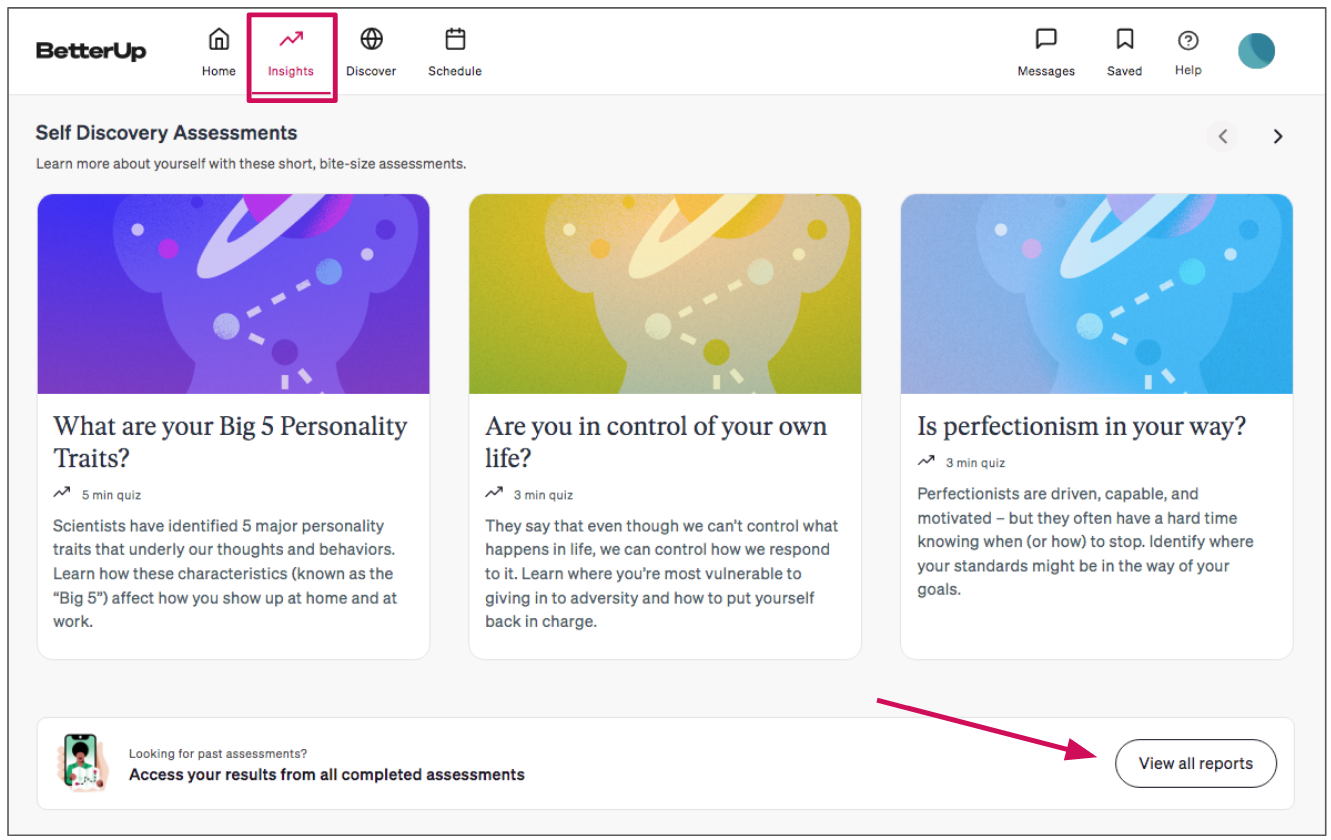Open the Home tab

(218, 53)
